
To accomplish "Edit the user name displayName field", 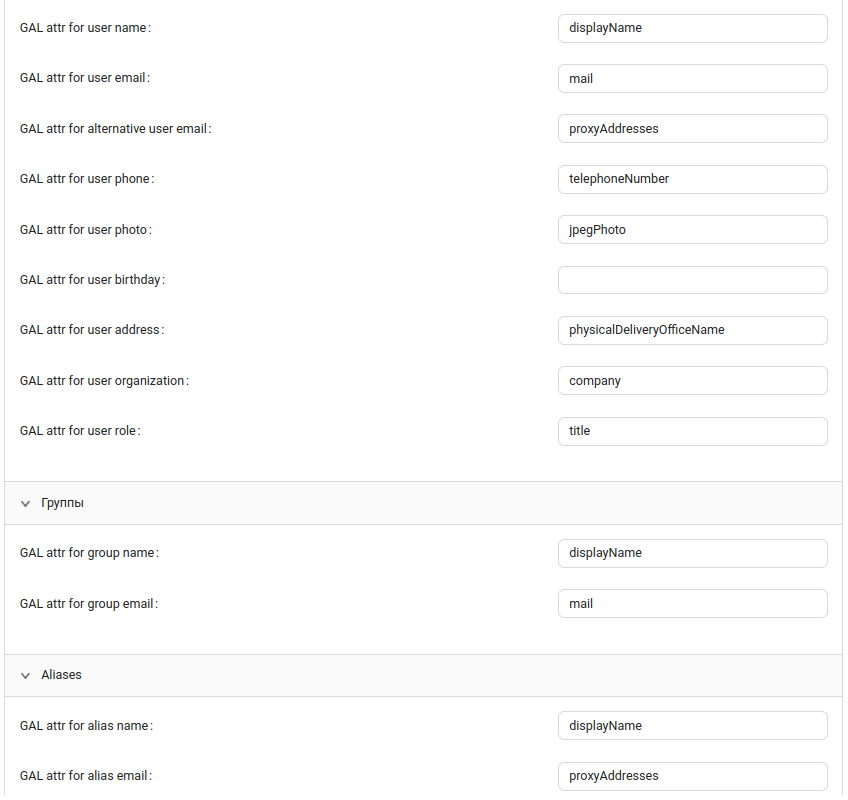I will (692, 28).
